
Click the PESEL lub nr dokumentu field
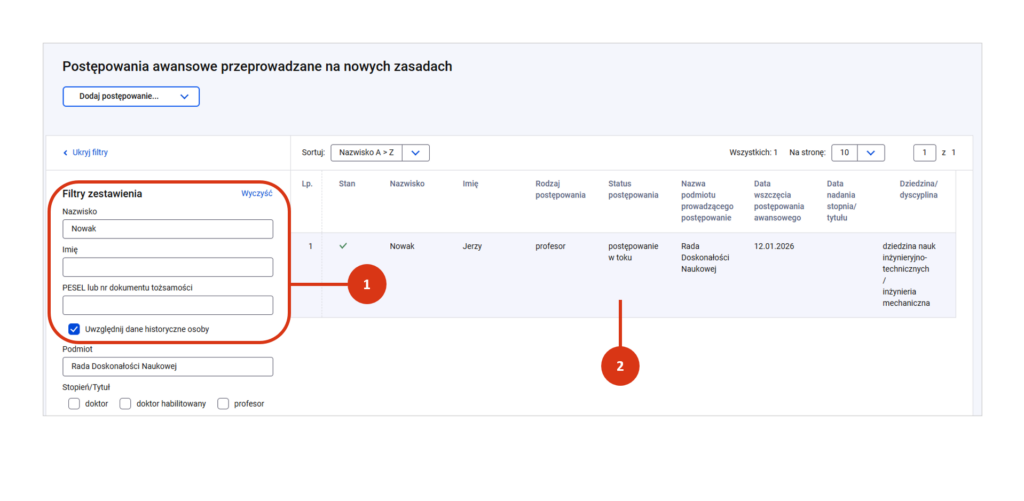167,305
